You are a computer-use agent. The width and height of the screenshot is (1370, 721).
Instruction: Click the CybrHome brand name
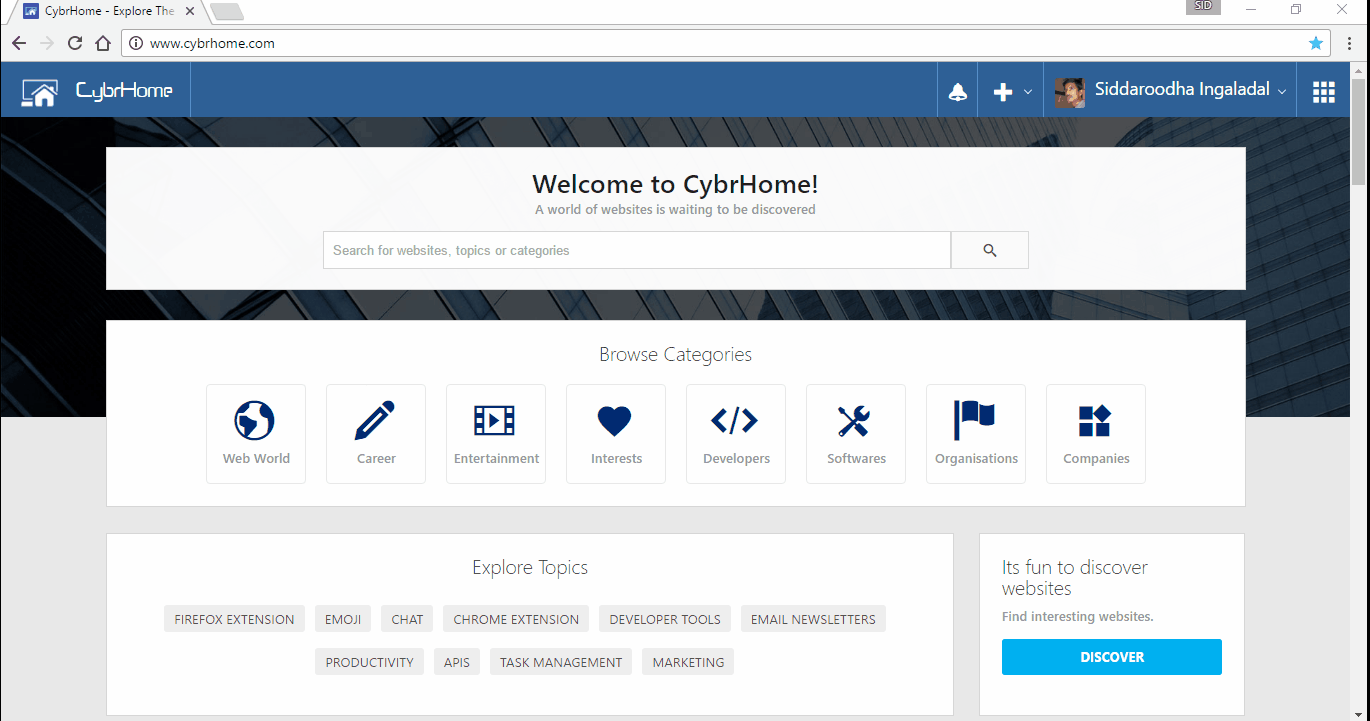click(124, 91)
